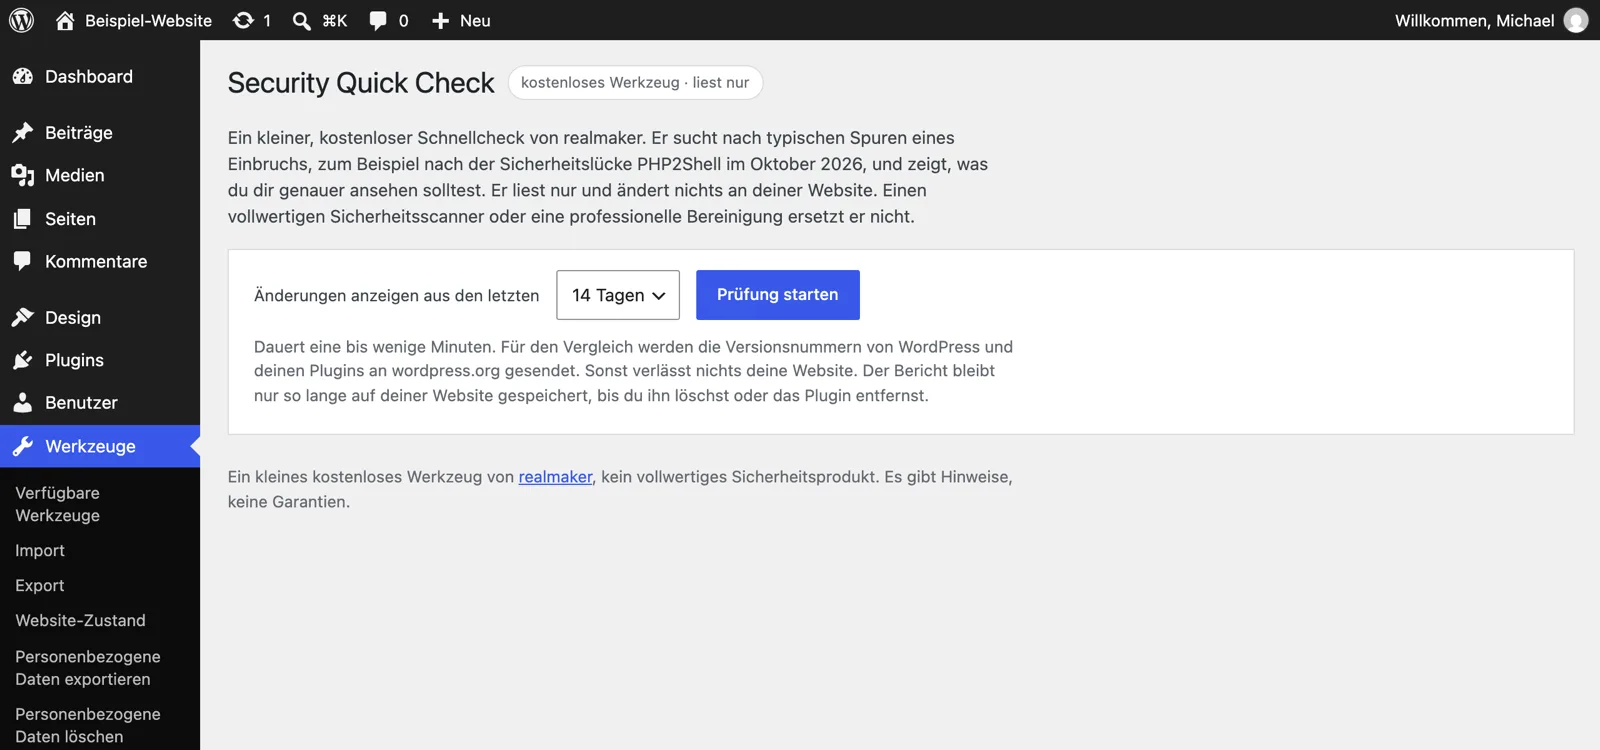Click the ⌘K shortcut label
Image resolution: width=1600 pixels, height=750 pixels.
[x=335, y=21]
